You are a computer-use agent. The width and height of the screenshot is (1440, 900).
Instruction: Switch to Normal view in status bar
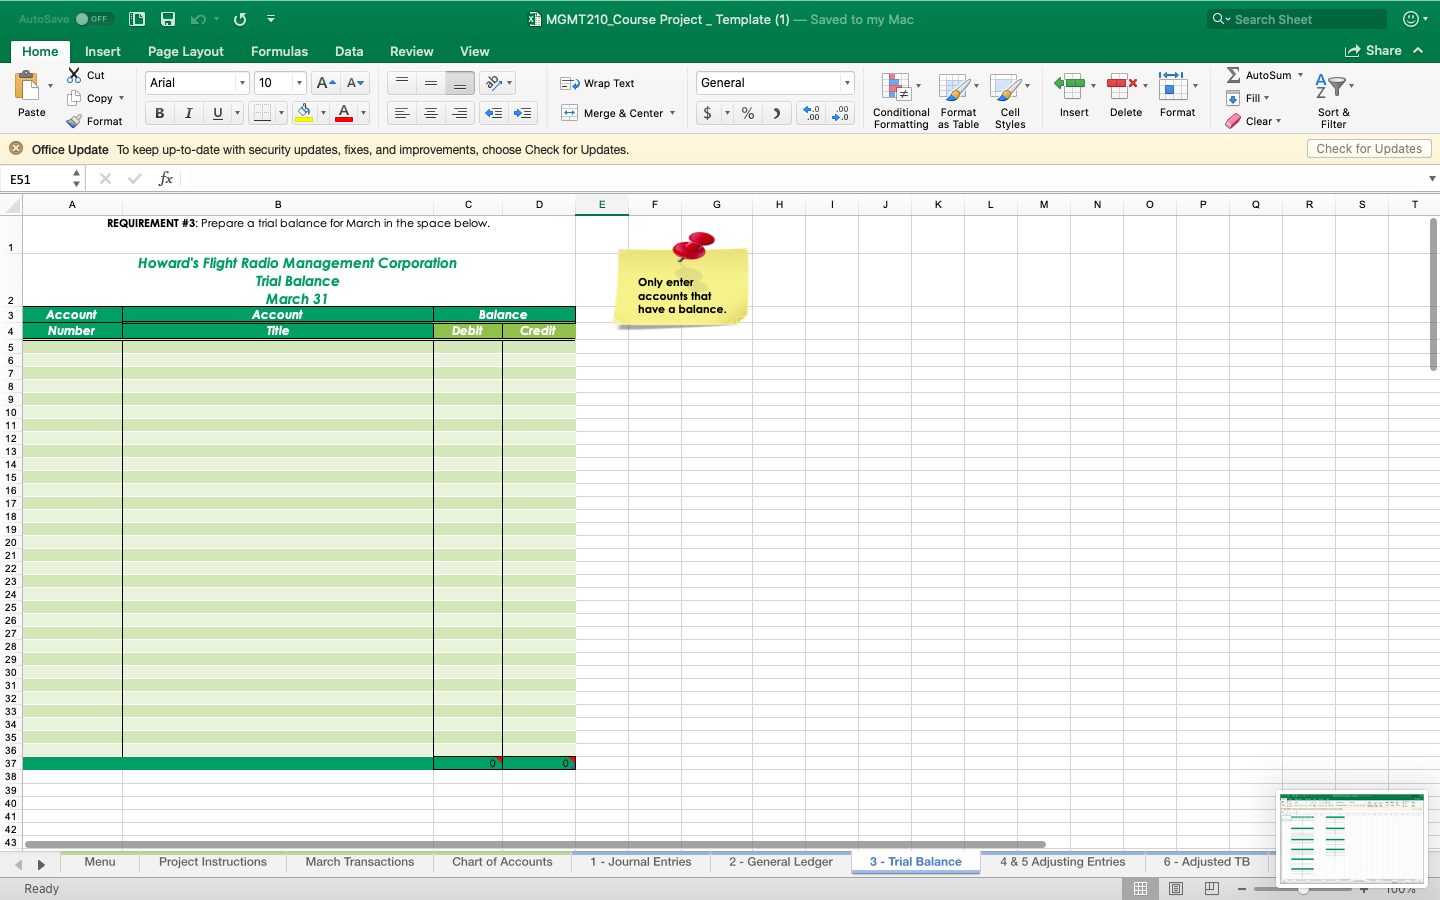pos(1140,888)
